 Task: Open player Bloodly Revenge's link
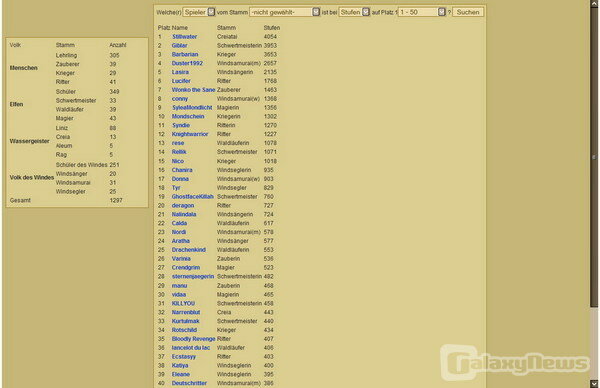tap(193, 339)
